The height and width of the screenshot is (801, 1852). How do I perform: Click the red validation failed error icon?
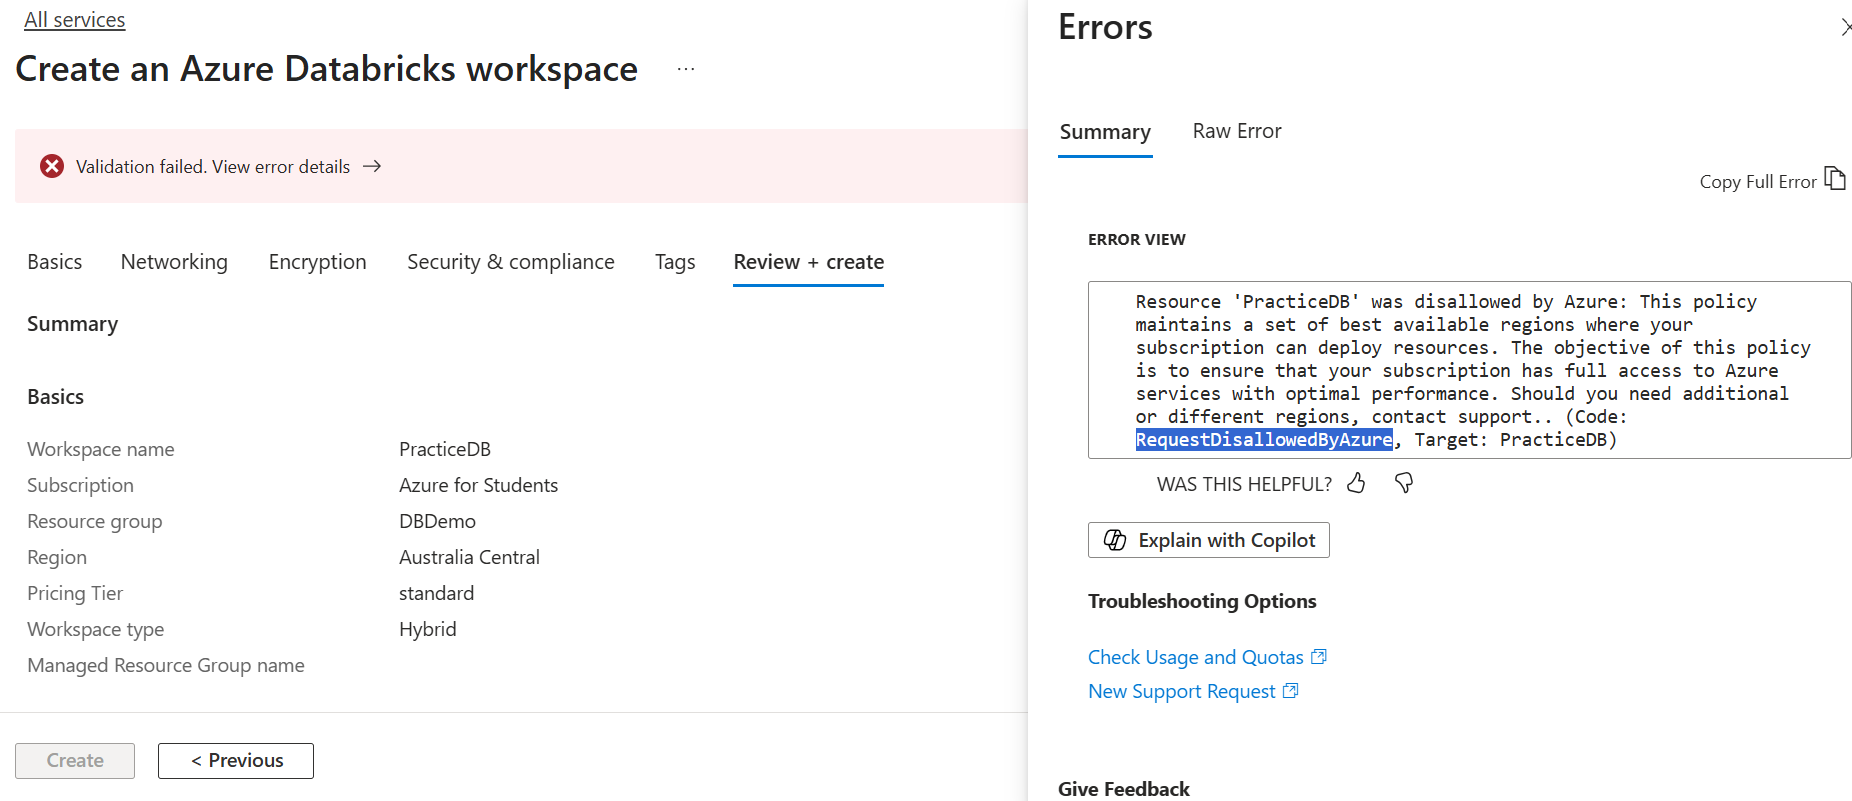52,166
